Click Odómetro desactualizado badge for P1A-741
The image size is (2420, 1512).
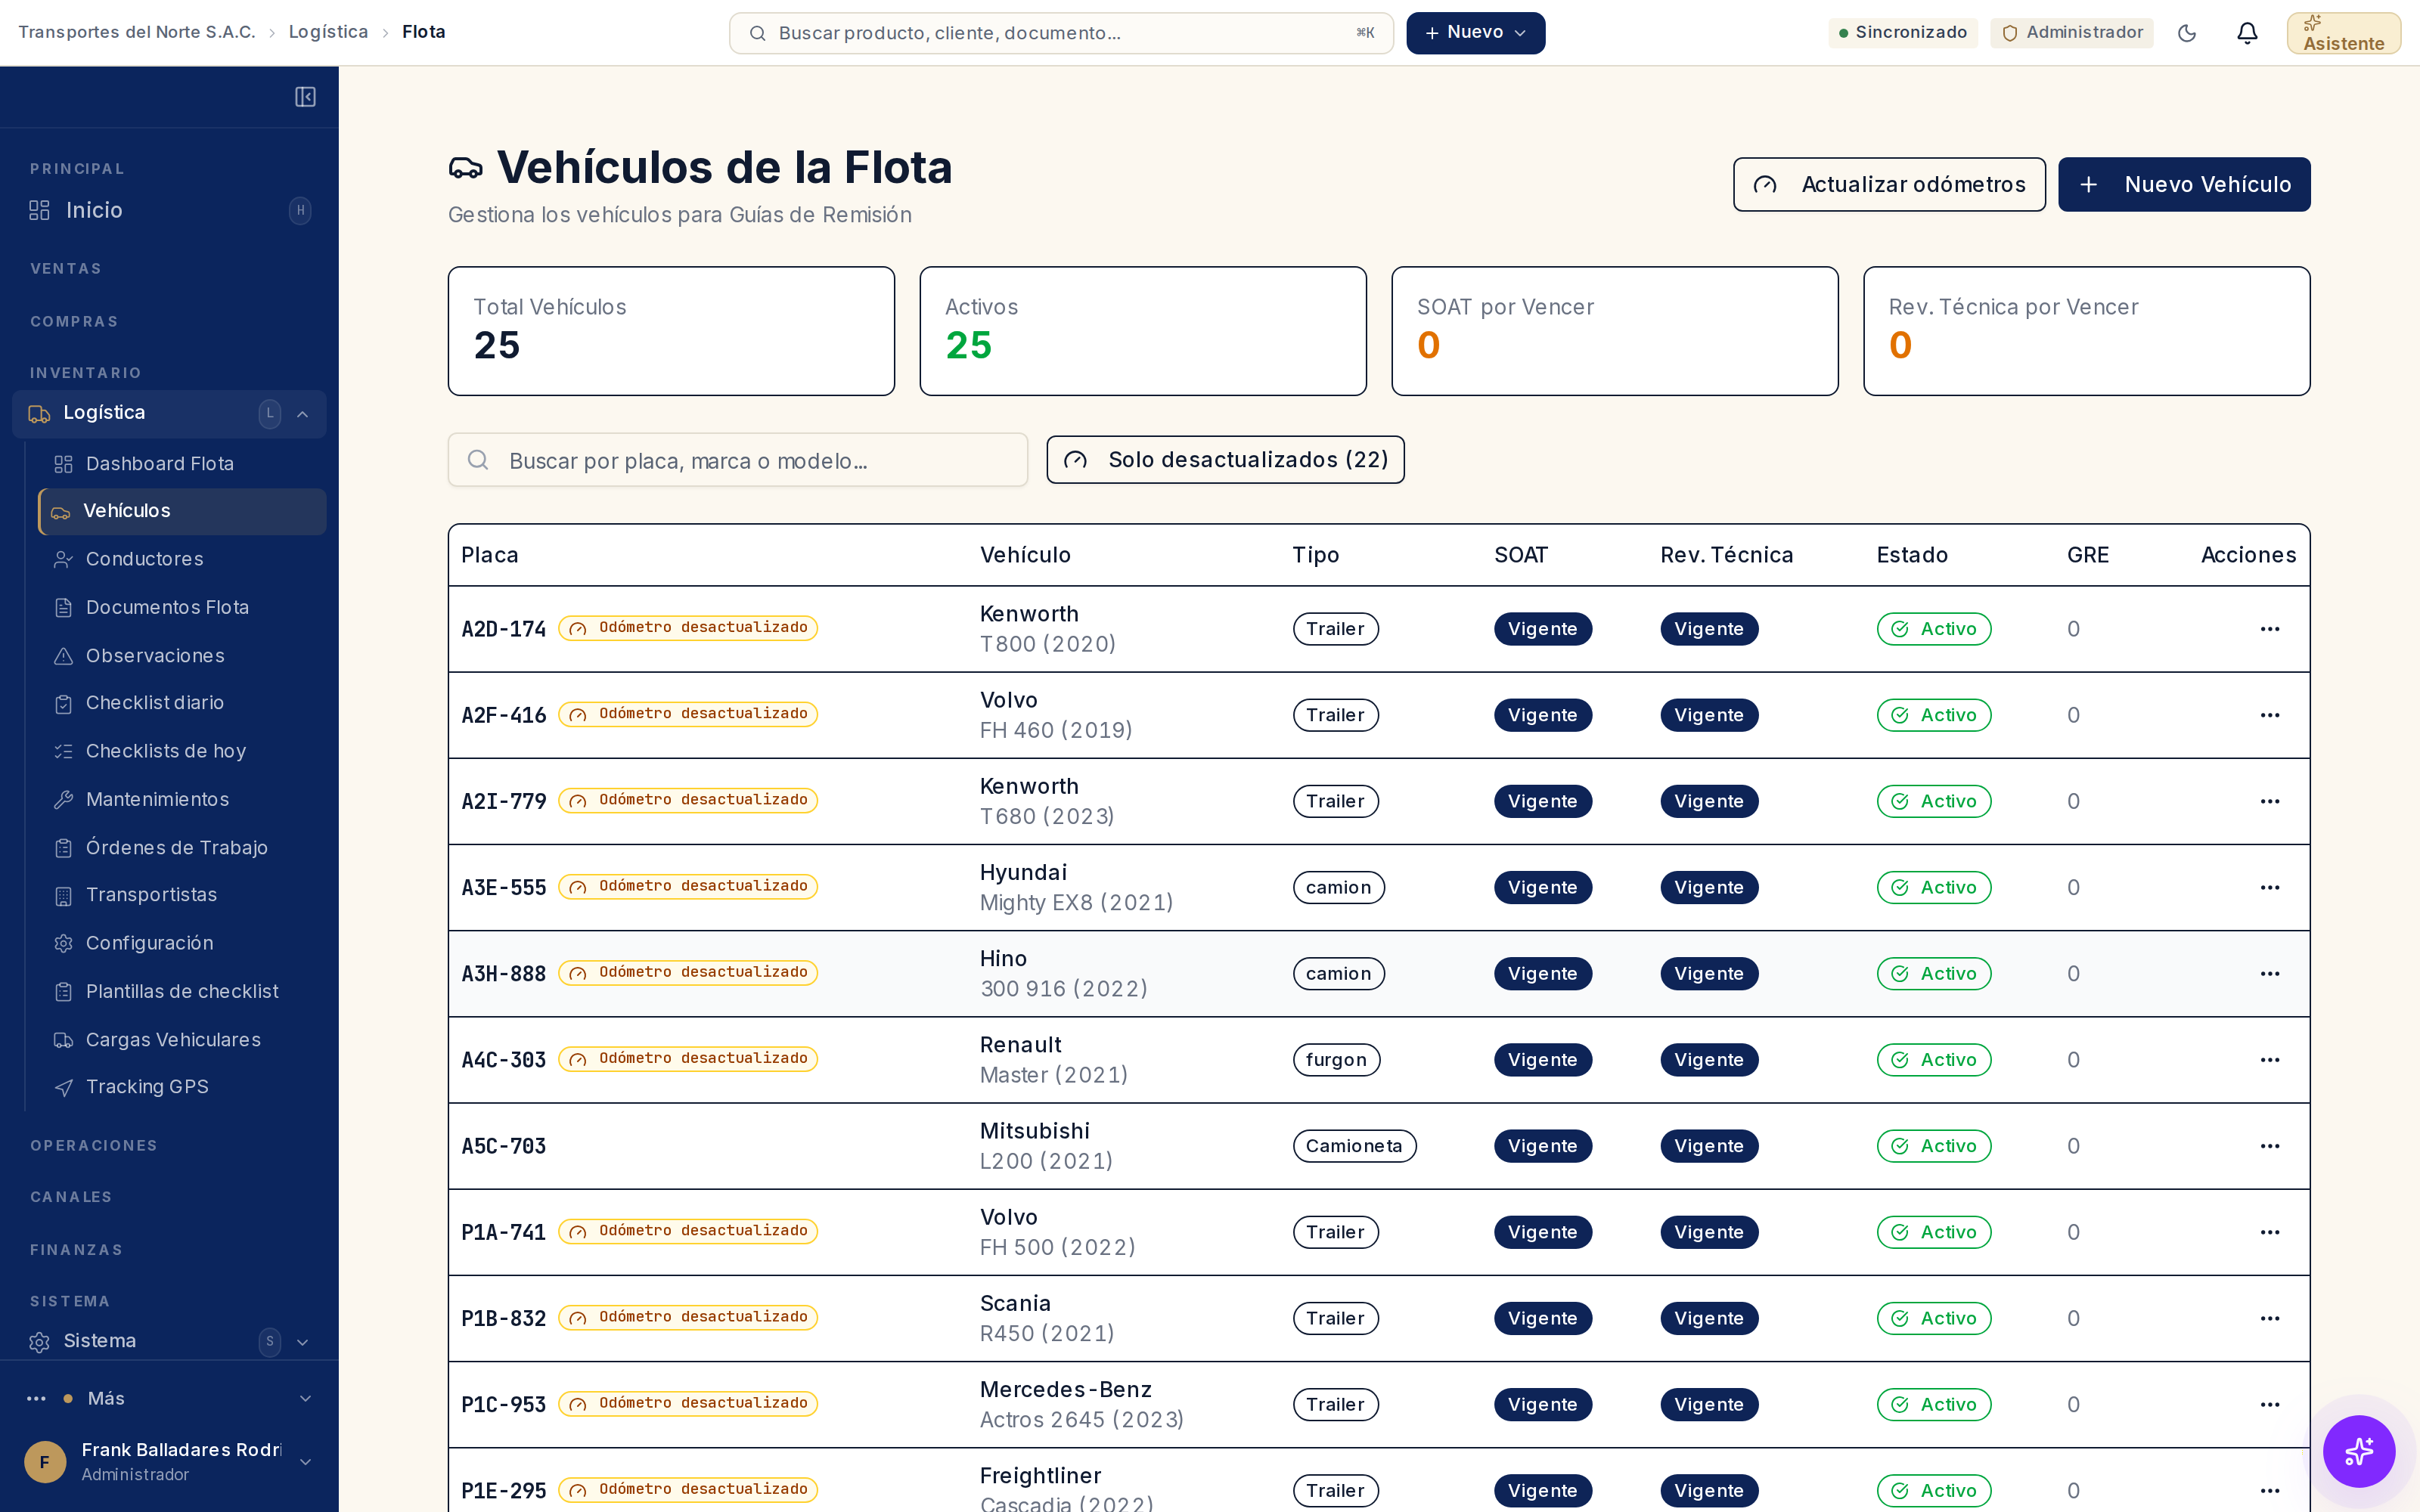[x=688, y=1231]
